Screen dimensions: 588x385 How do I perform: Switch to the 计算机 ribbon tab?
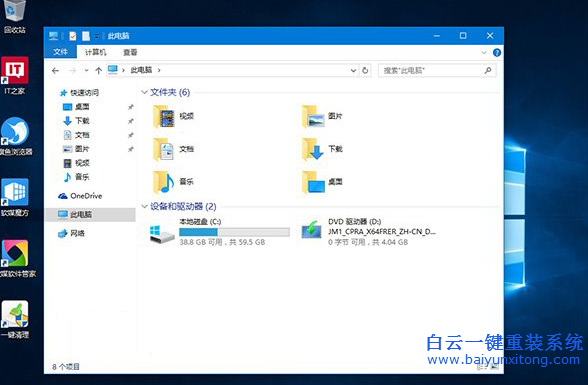[95, 52]
